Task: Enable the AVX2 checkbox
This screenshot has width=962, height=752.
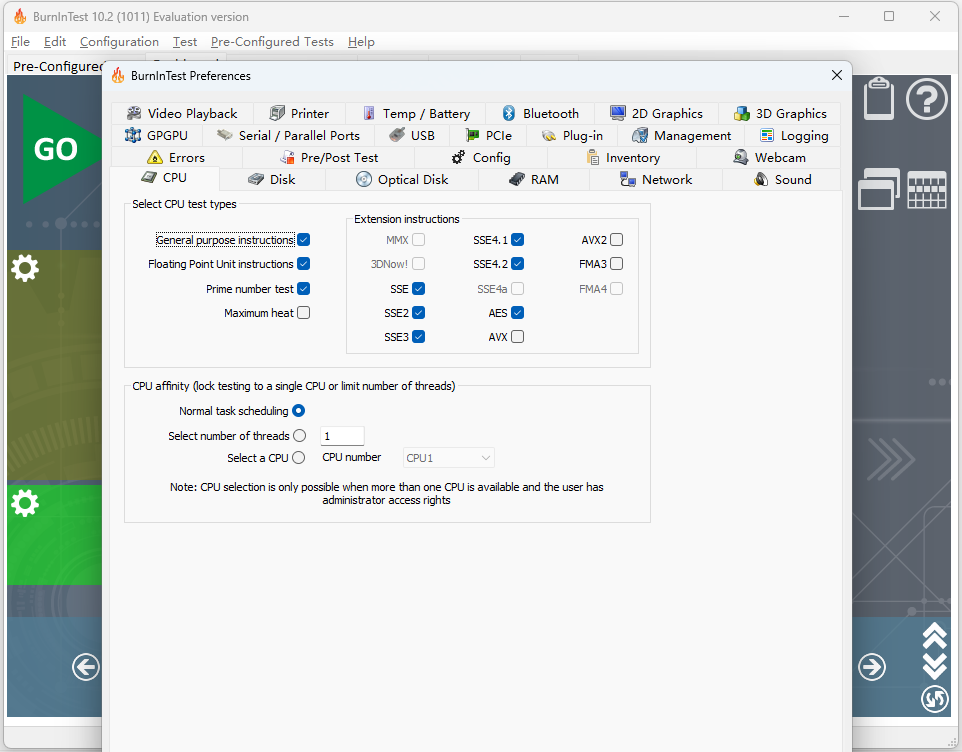Action: click(x=617, y=240)
